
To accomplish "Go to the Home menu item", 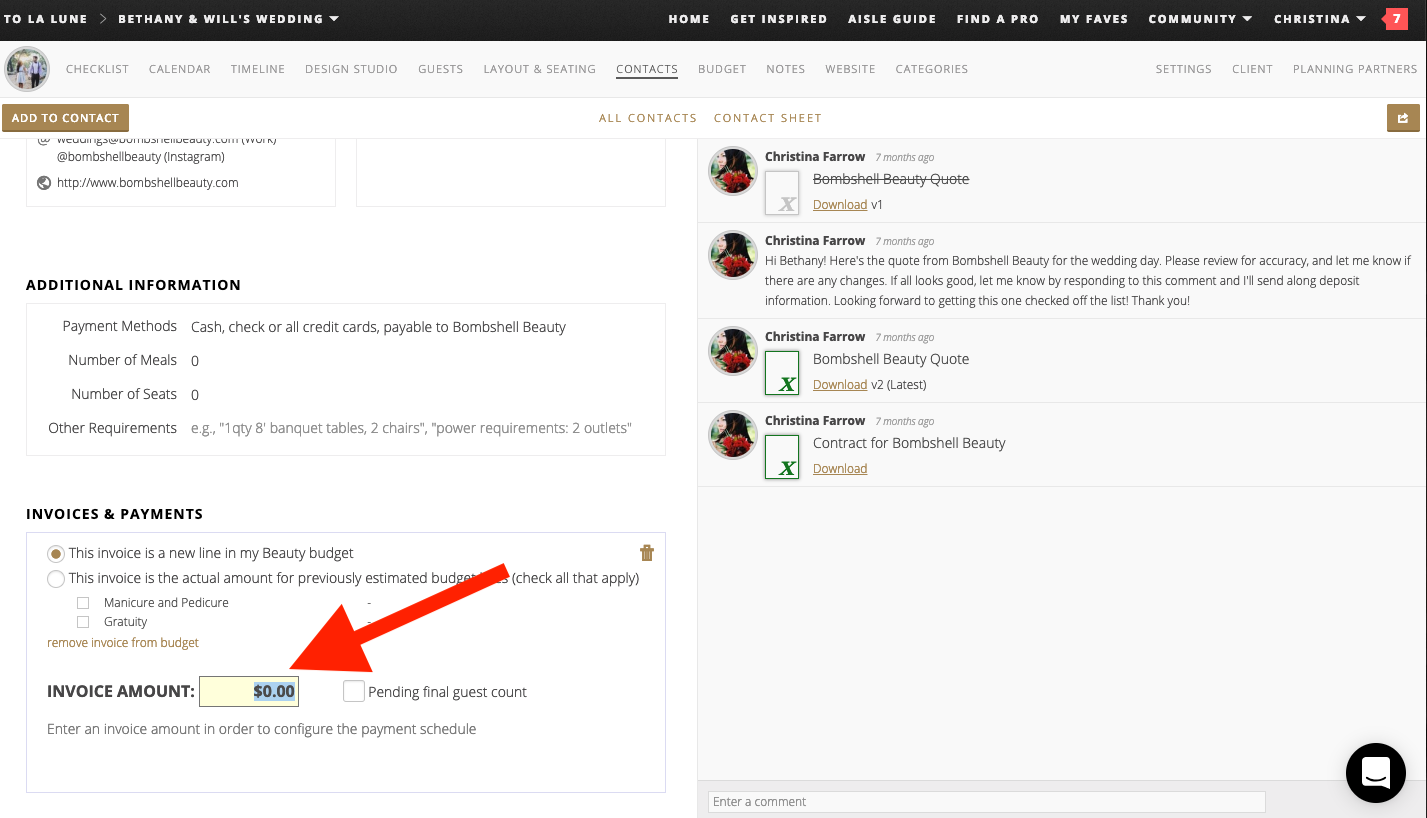I will [x=689, y=19].
